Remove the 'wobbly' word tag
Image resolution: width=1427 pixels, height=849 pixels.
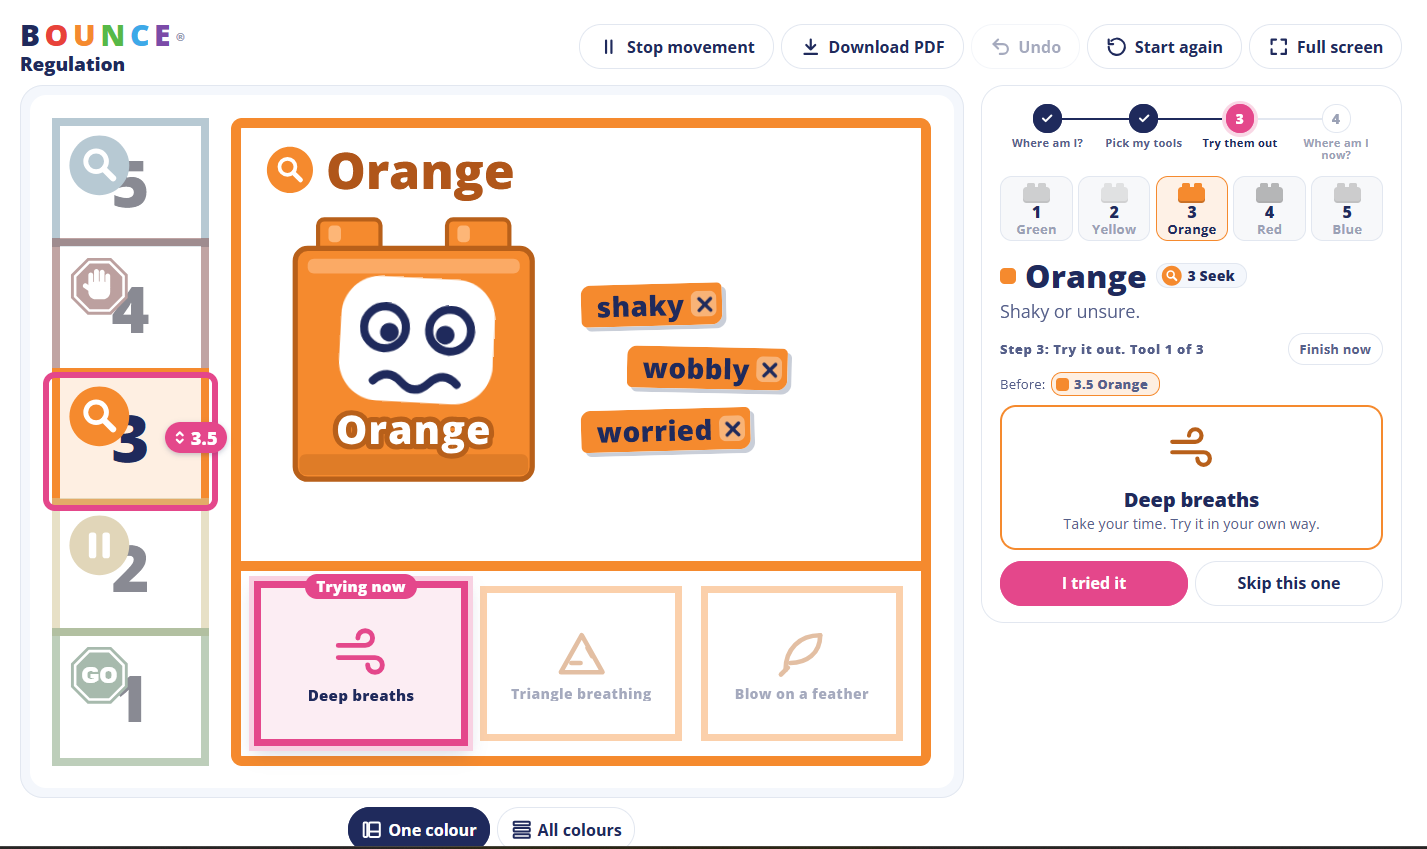769,370
